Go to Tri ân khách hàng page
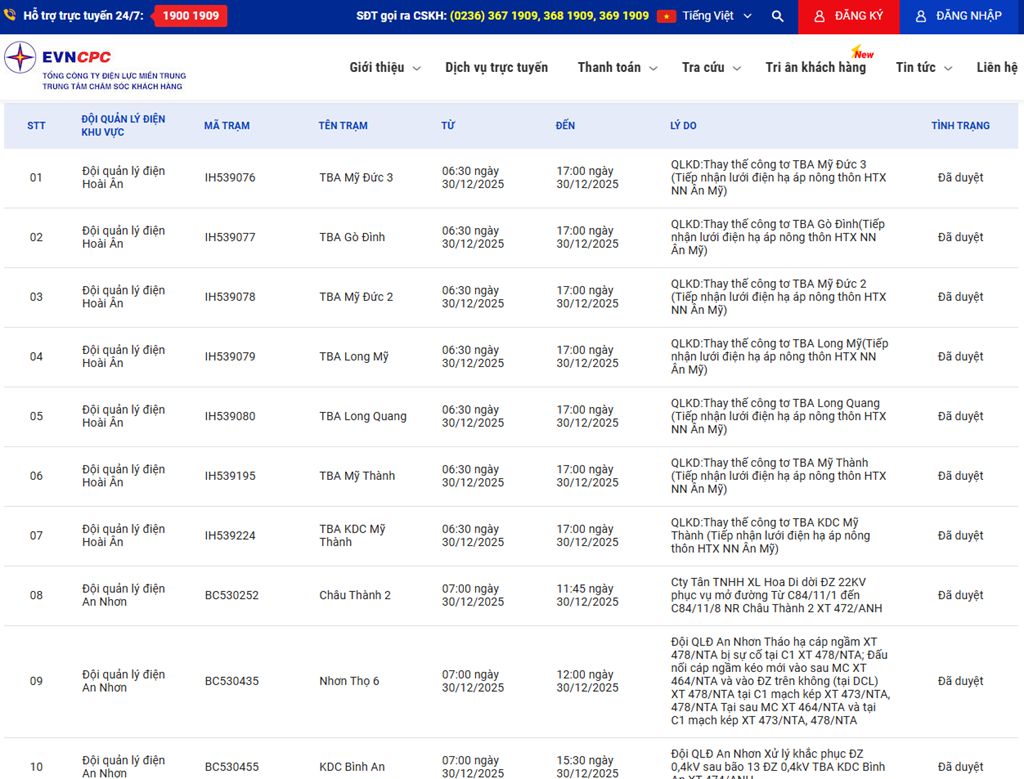 (x=815, y=67)
